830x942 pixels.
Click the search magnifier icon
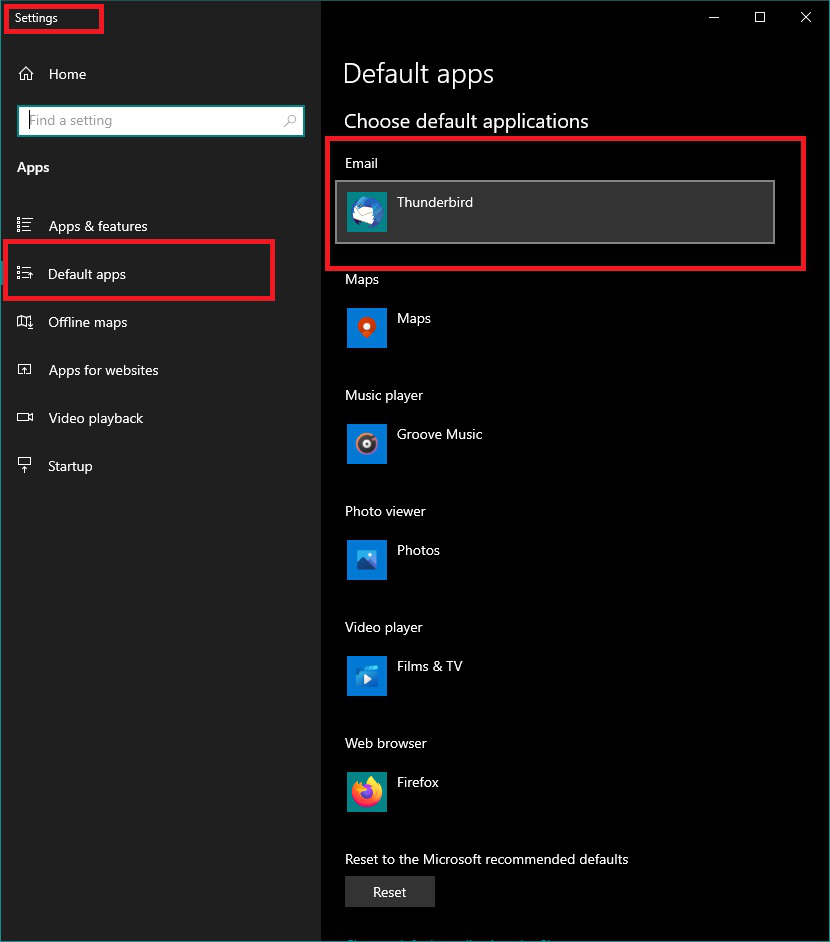pos(291,121)
